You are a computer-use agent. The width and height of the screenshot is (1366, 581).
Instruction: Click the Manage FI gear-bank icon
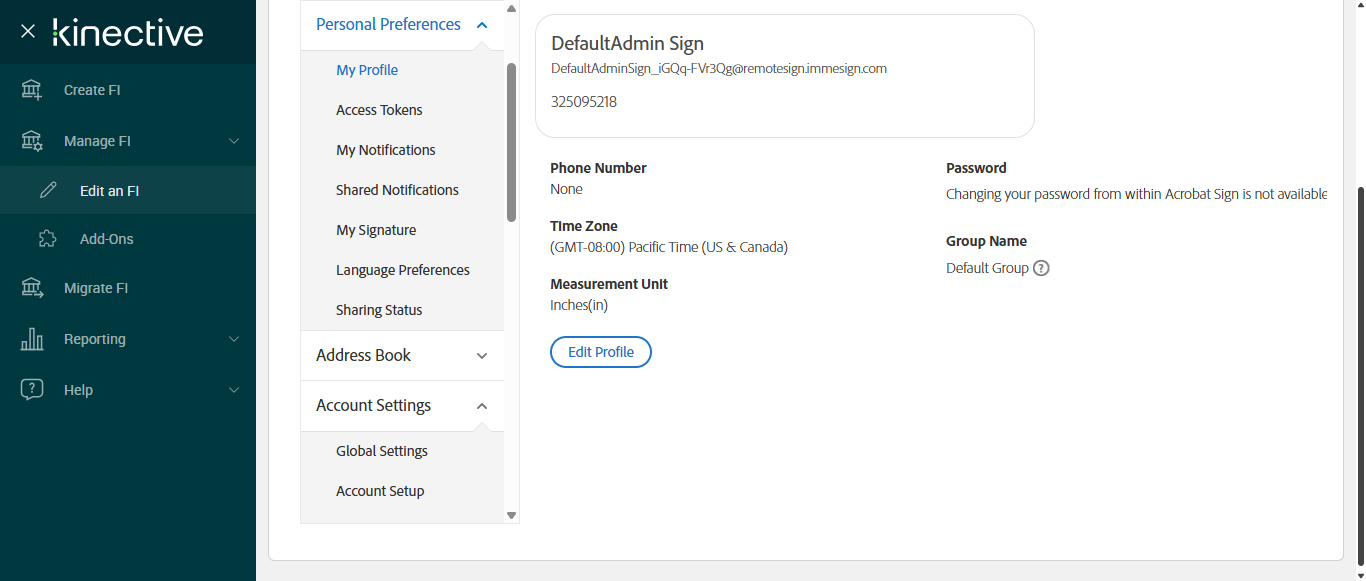coord(32,141)
